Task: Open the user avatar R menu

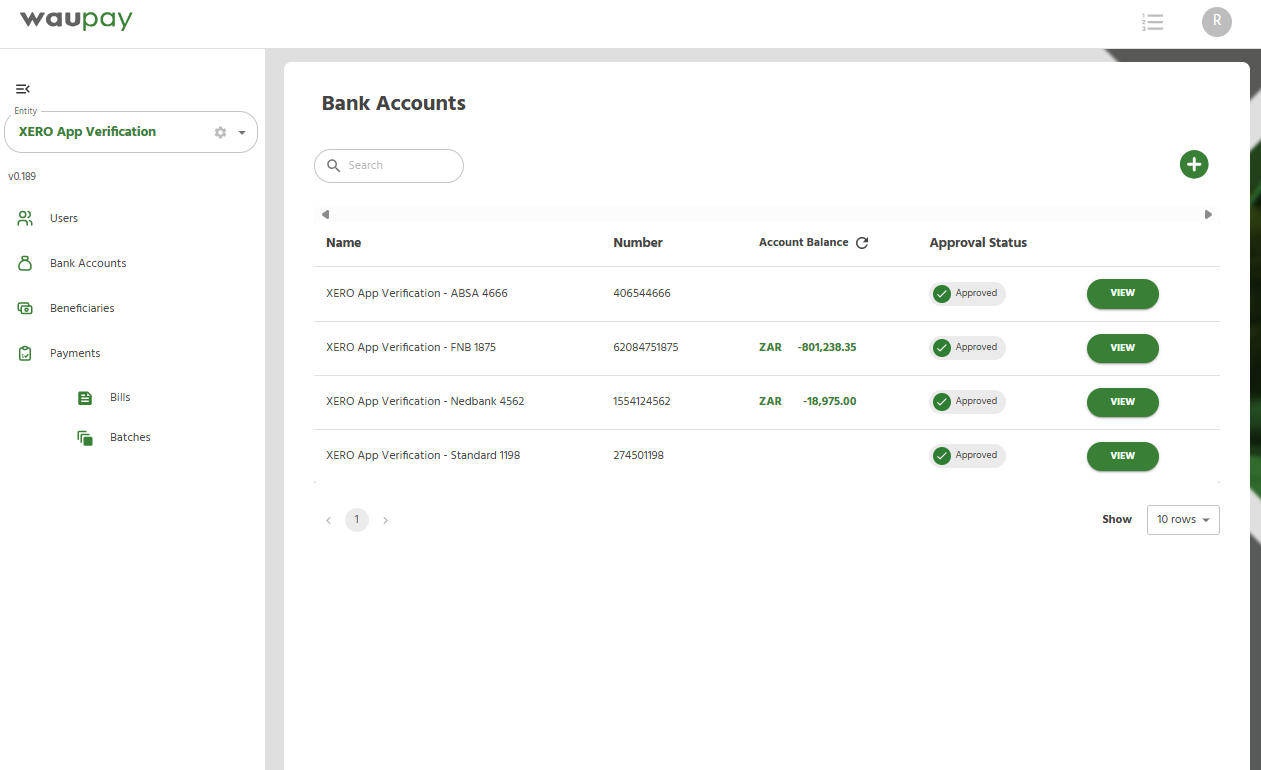Action: pyautogui.click(x=1217, y=22)
